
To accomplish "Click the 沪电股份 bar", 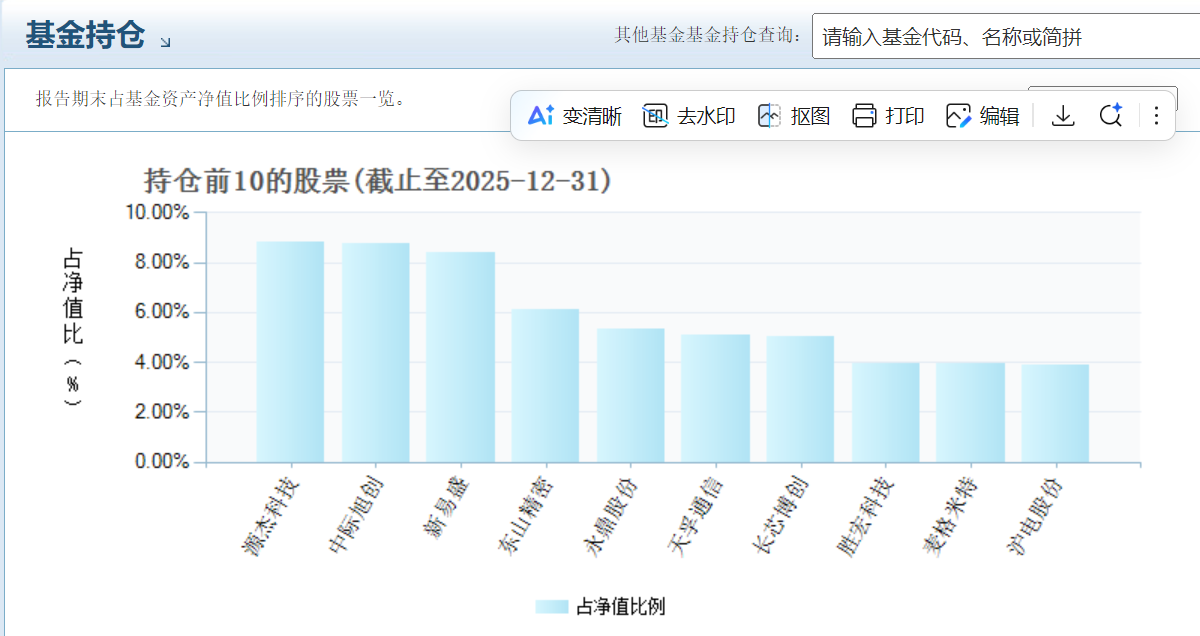I will tap(1055, 414).
